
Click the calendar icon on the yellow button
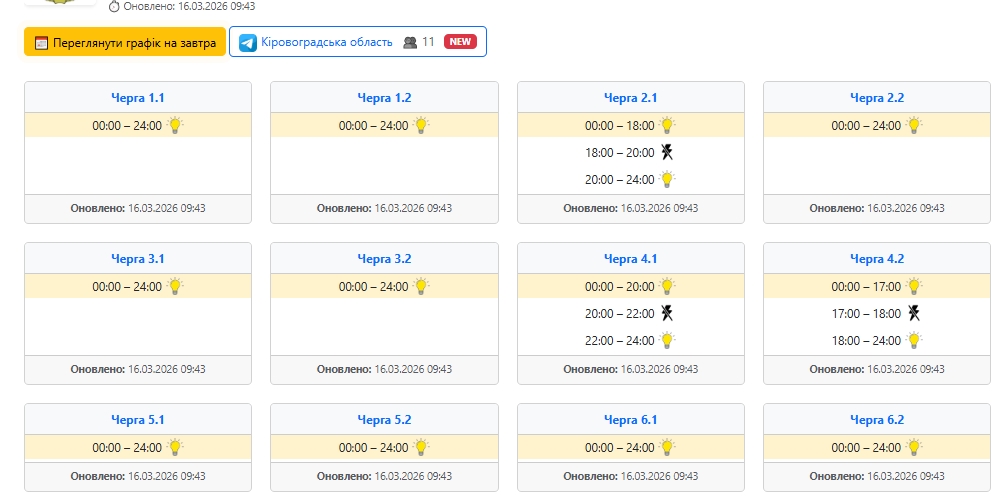[x=41, y=43]
